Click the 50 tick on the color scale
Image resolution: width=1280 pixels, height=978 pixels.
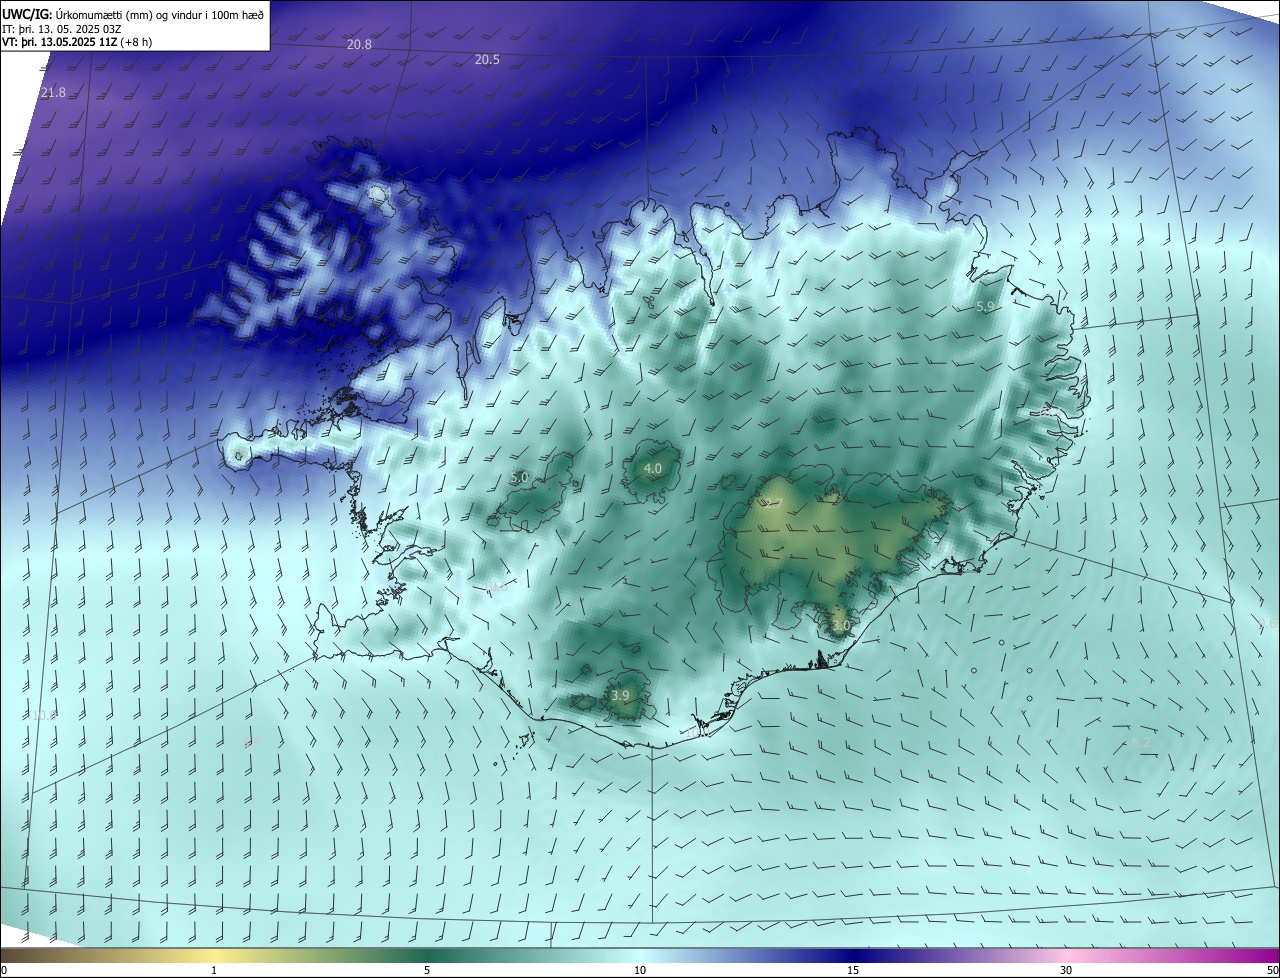(x=1272, y=970)
